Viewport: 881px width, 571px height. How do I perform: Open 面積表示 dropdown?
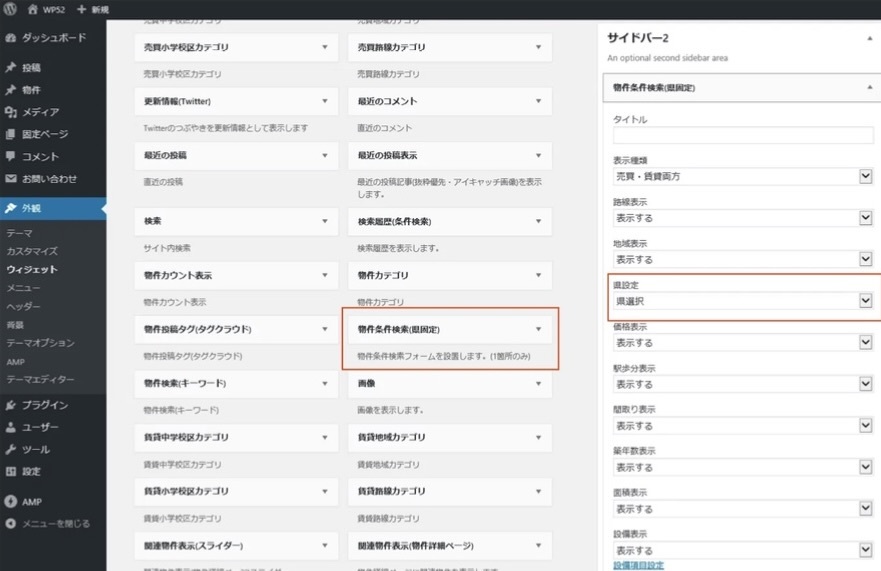(x=743, y=509)
